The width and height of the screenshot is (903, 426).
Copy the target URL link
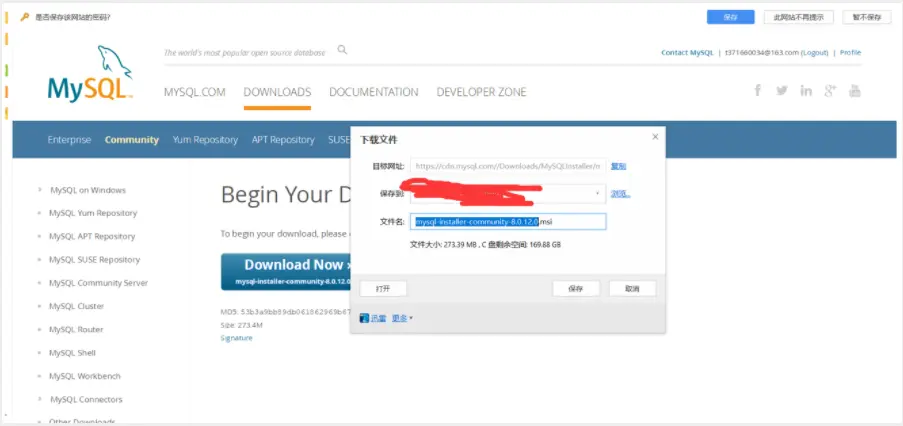(619, 166)
